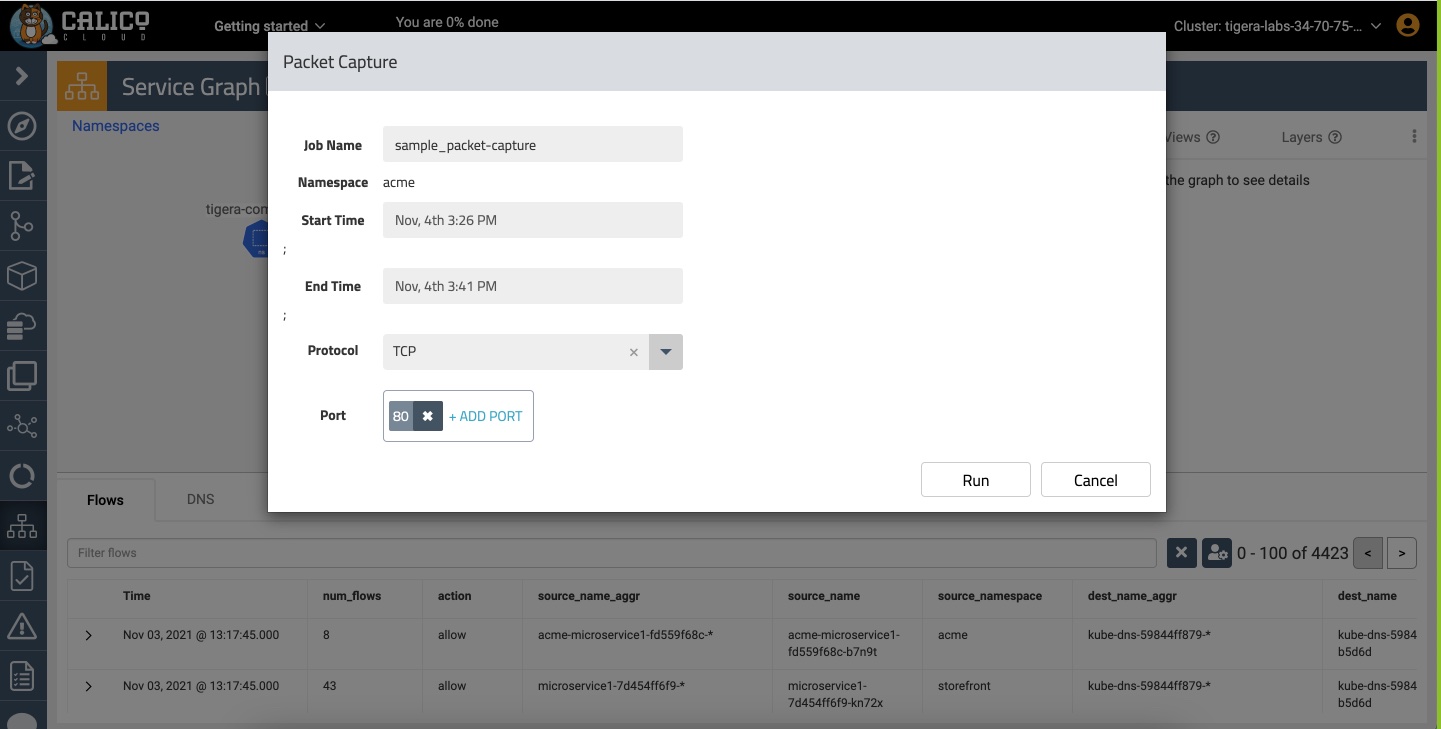Expand the acme-microservice1 flow row
The height and width of the screenshot is (729, 1441).
pos(88,635)
